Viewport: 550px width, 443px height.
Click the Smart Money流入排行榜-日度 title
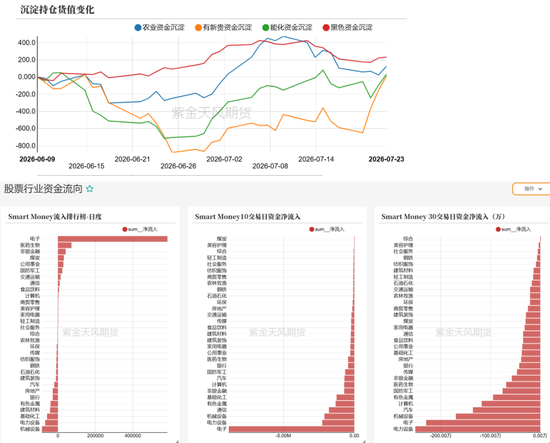[x=55, y=217]
